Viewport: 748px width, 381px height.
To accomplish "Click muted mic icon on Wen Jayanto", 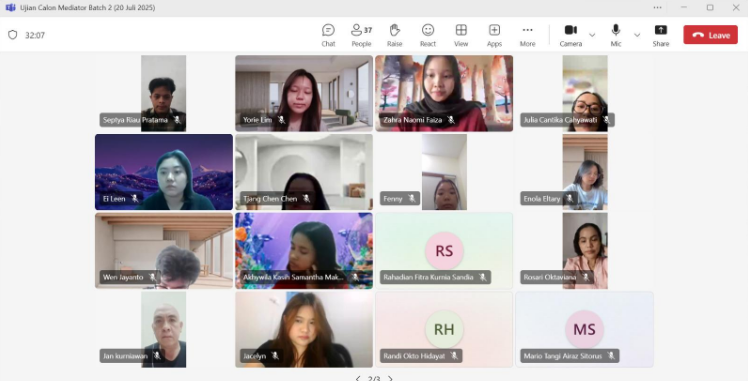I will (x=153, y=277).
